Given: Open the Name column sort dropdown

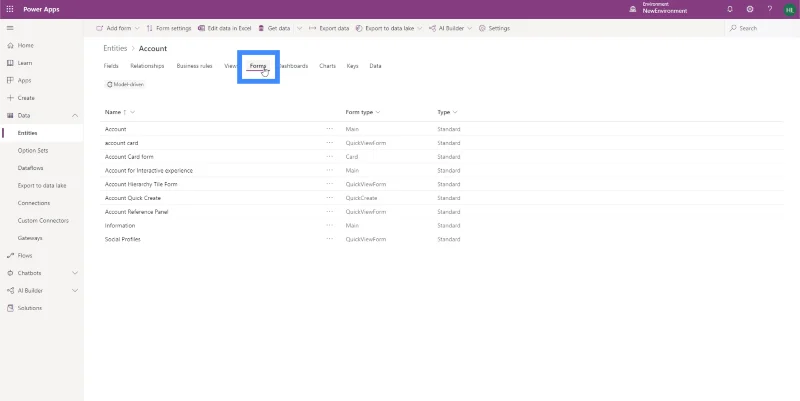Looking at the screenshot, I should coord(133,112).
